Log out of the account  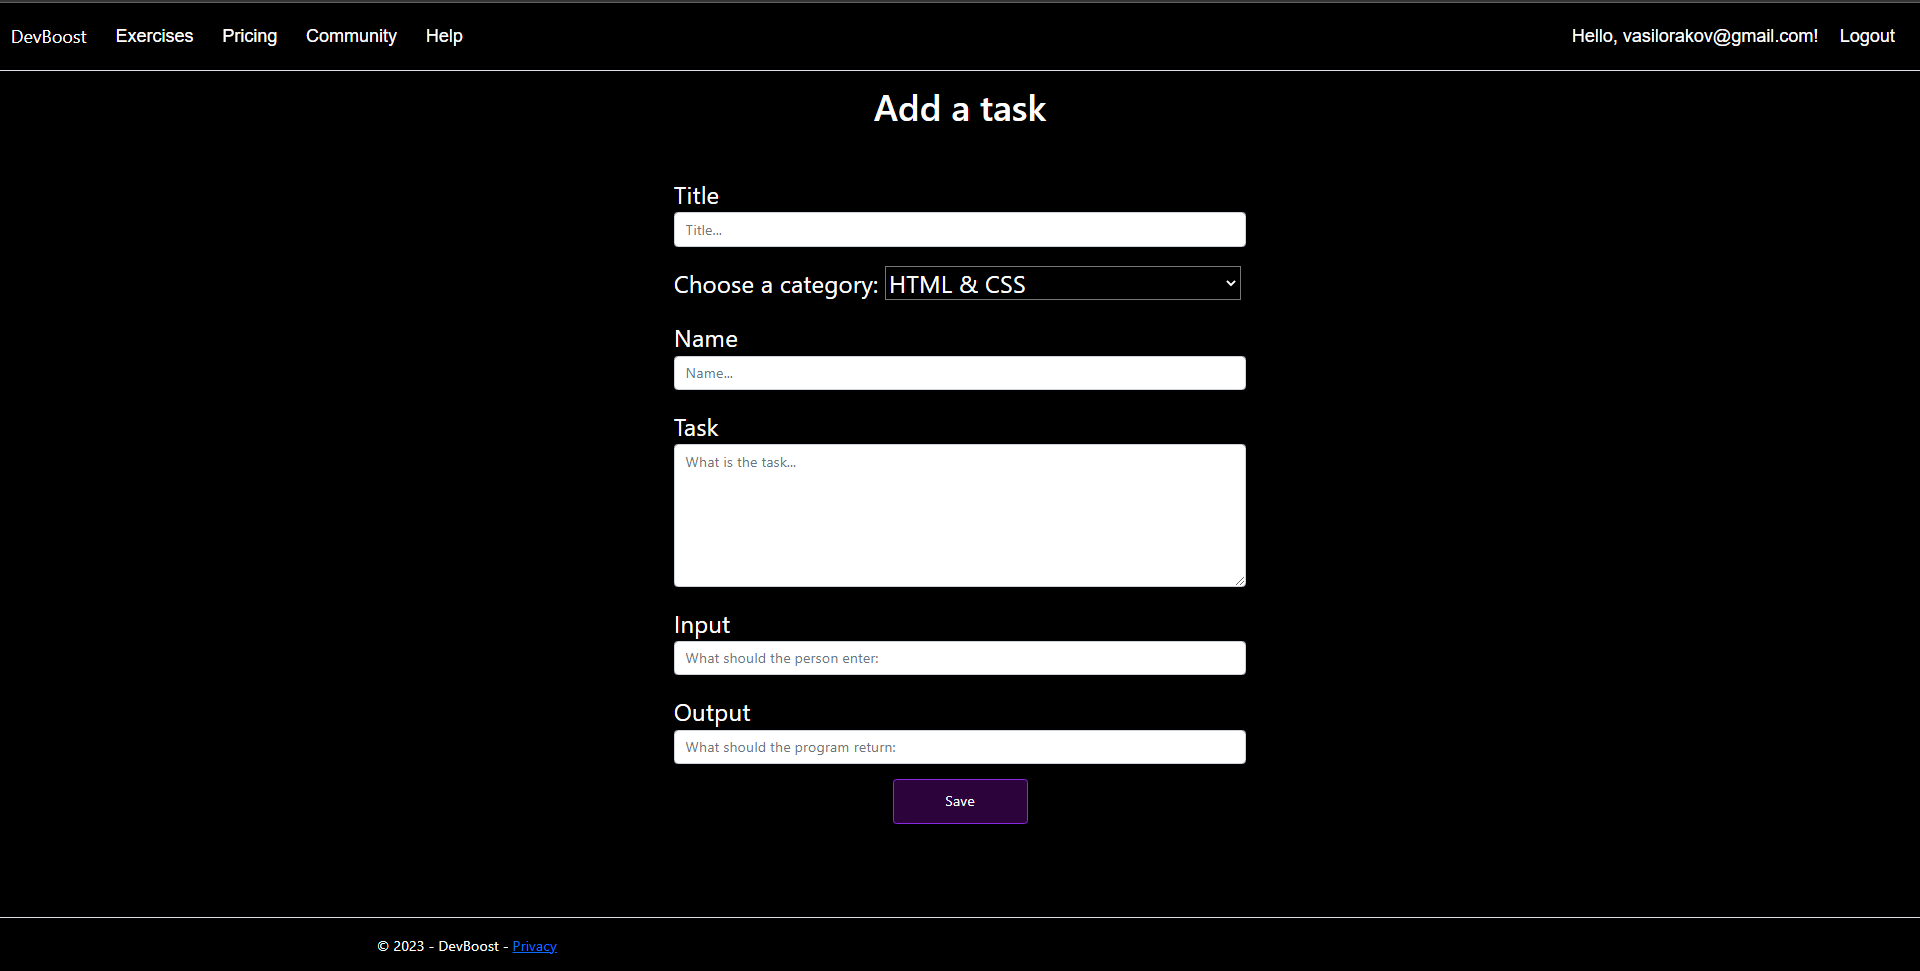(x=1866, y=36)
